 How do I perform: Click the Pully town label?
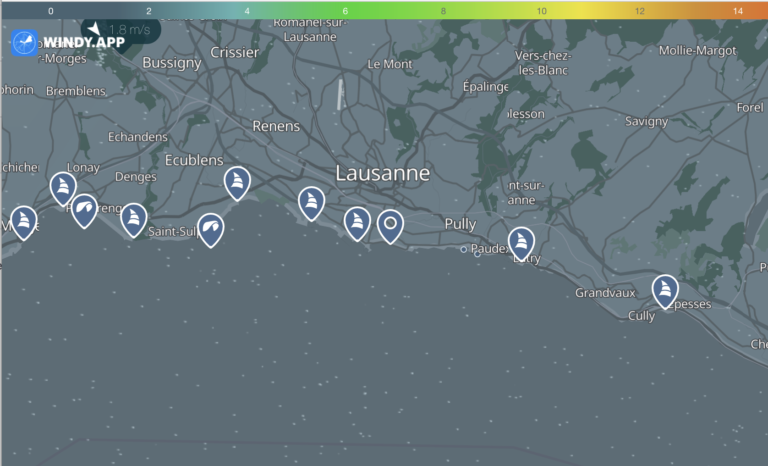[x=460, y=224]
